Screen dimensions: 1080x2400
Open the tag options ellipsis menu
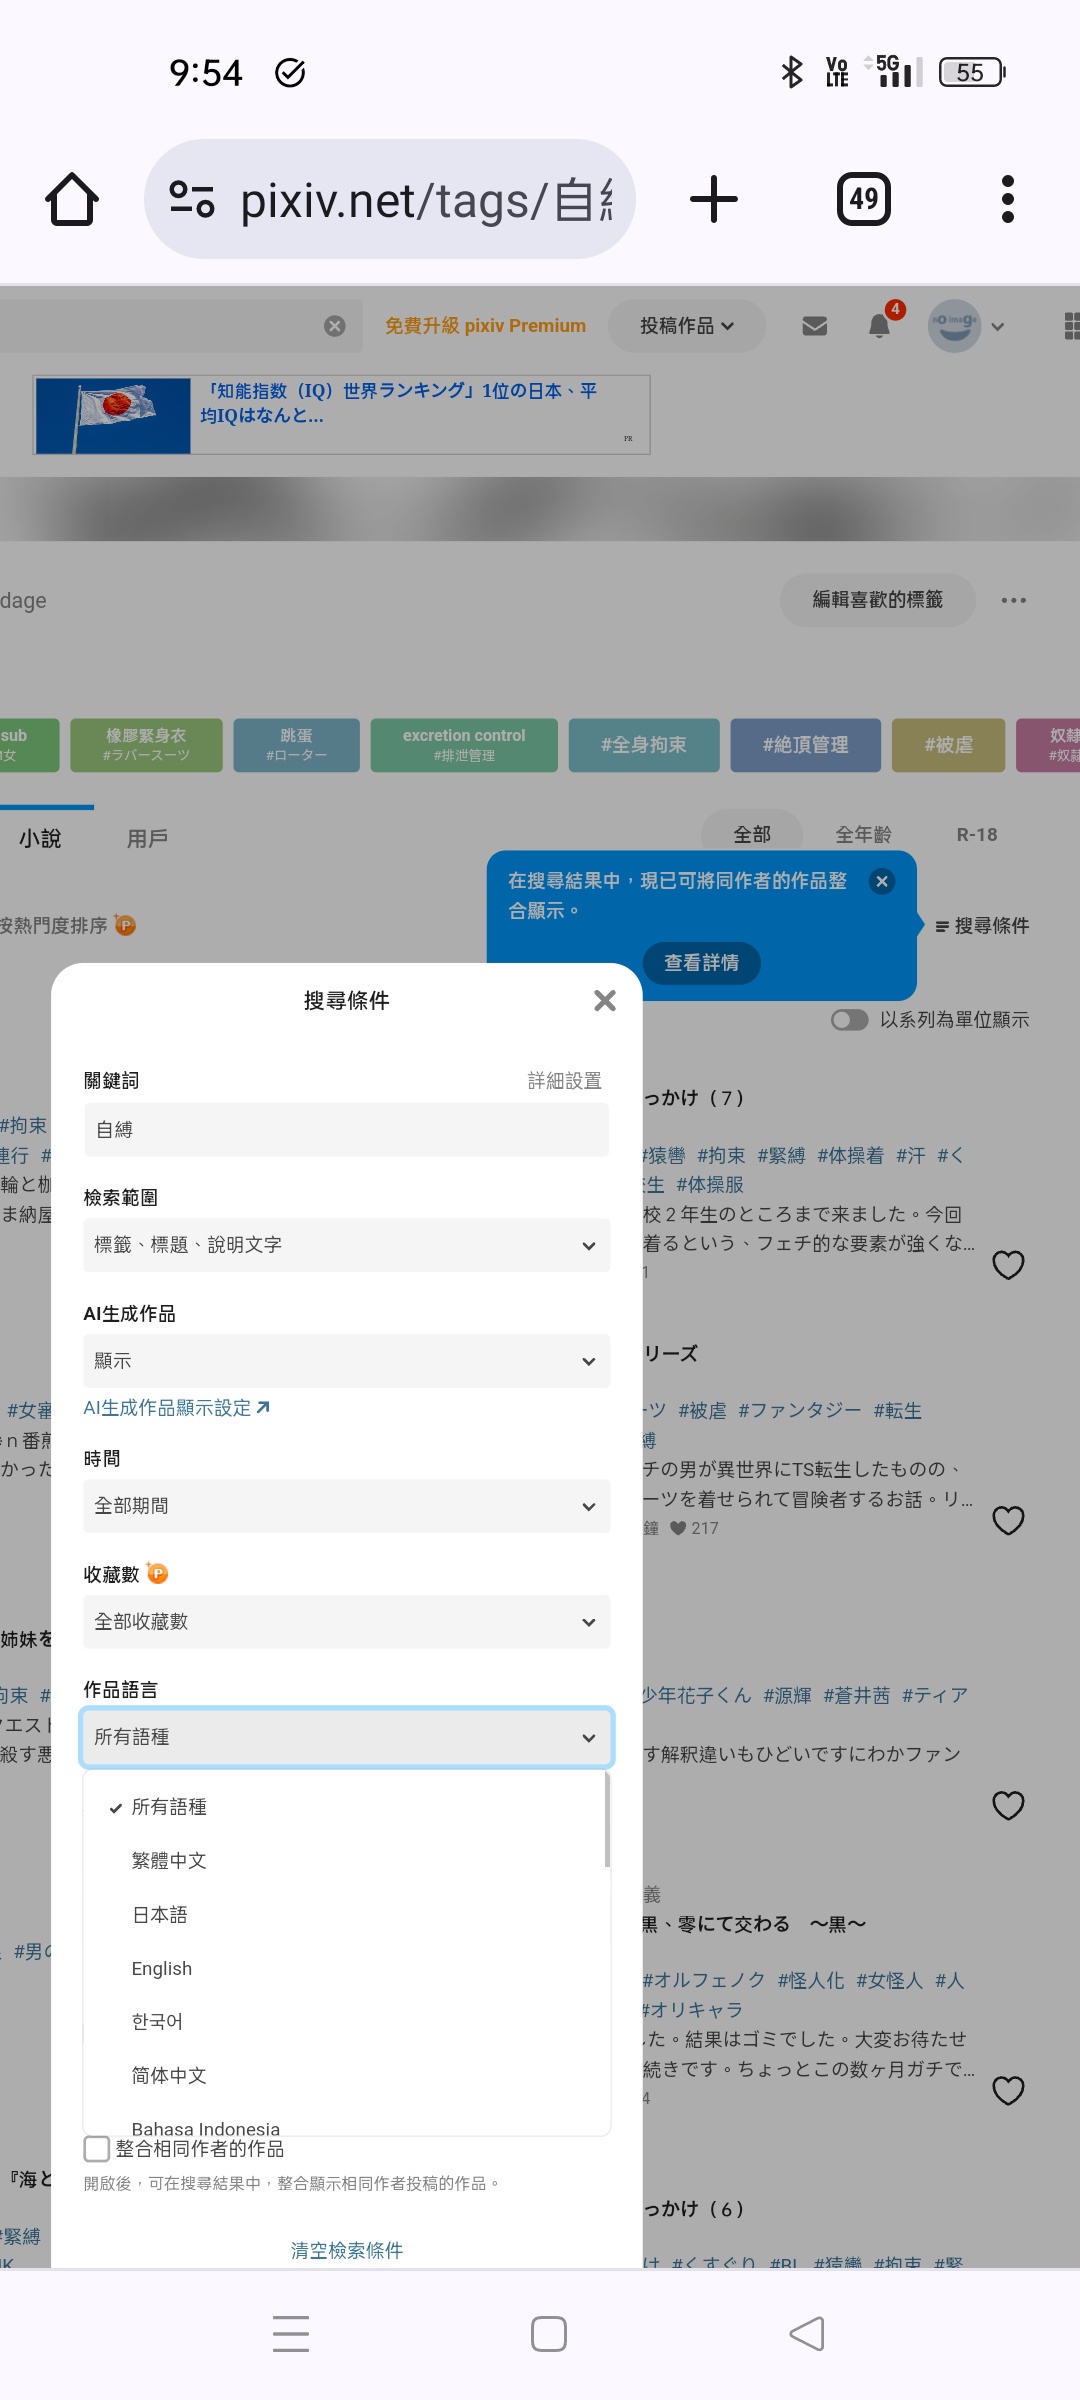[1014, 600]
